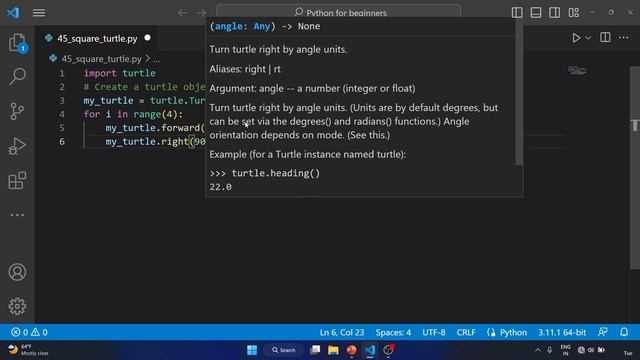Viewport: 640px width, 360px height.
Task: Toggle primary side bar layout button
Action: tap(517, 13)
